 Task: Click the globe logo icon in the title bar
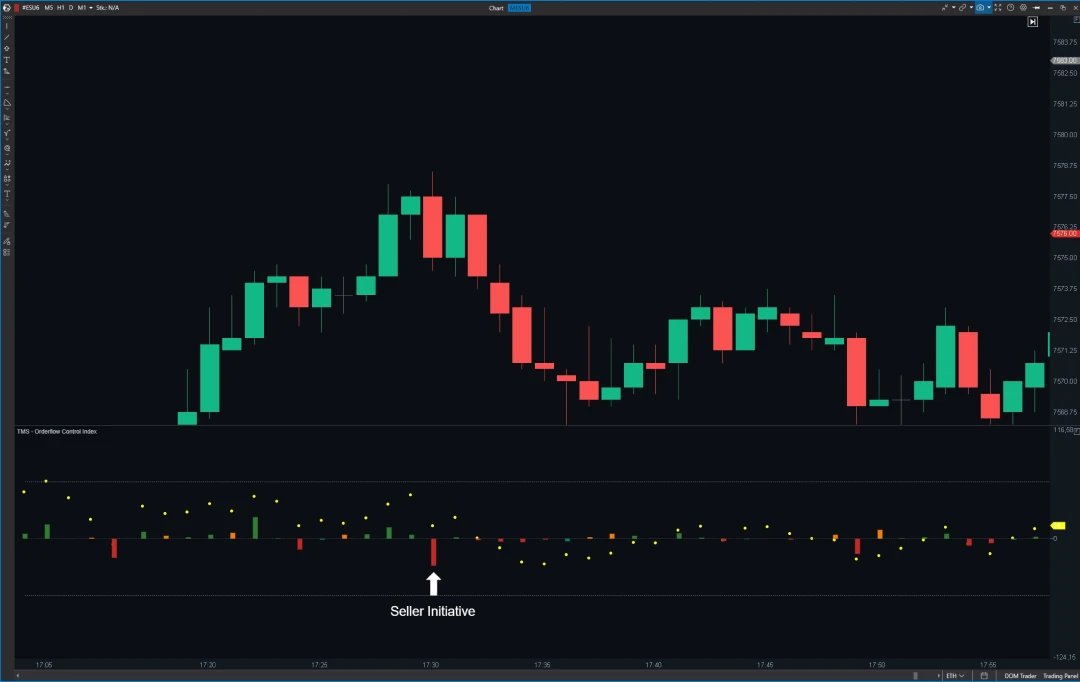click(x=6, y=8)
